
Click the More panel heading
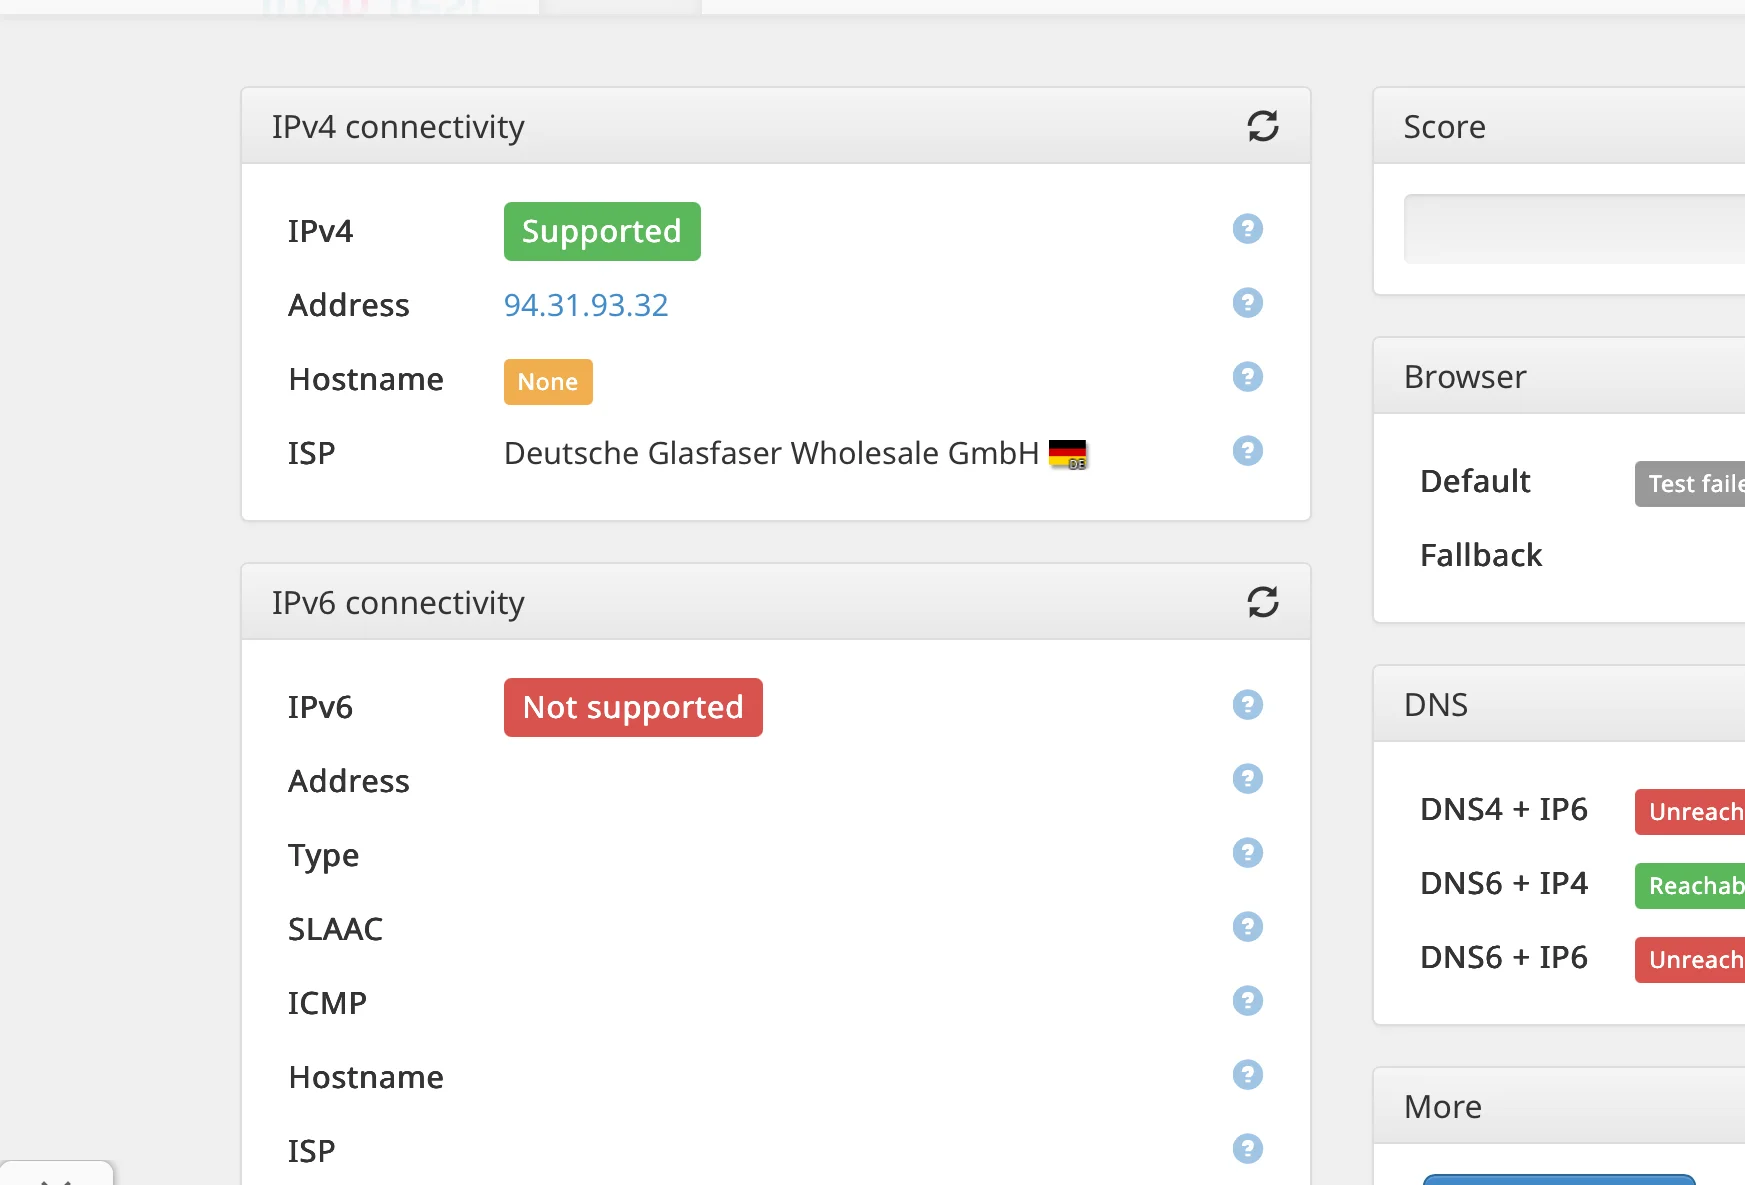coord(1443,1107)
